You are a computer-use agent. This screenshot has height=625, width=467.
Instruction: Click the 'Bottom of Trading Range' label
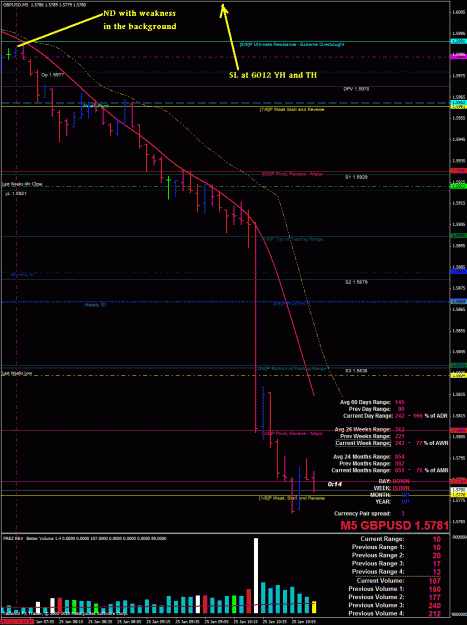pyautogui.click(x=292, y=369)
